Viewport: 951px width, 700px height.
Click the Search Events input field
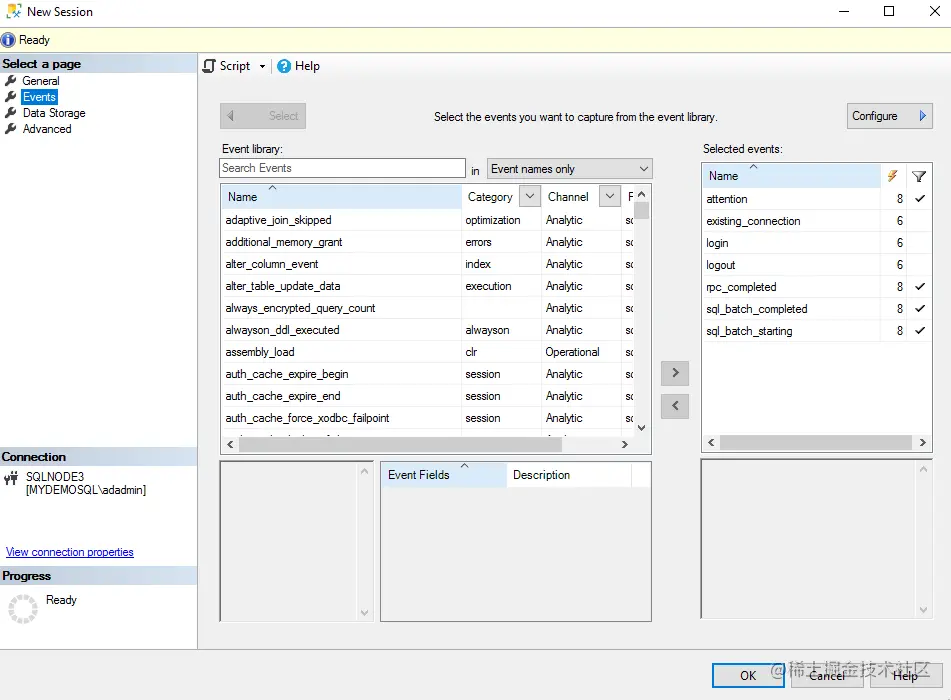[342, 168]
